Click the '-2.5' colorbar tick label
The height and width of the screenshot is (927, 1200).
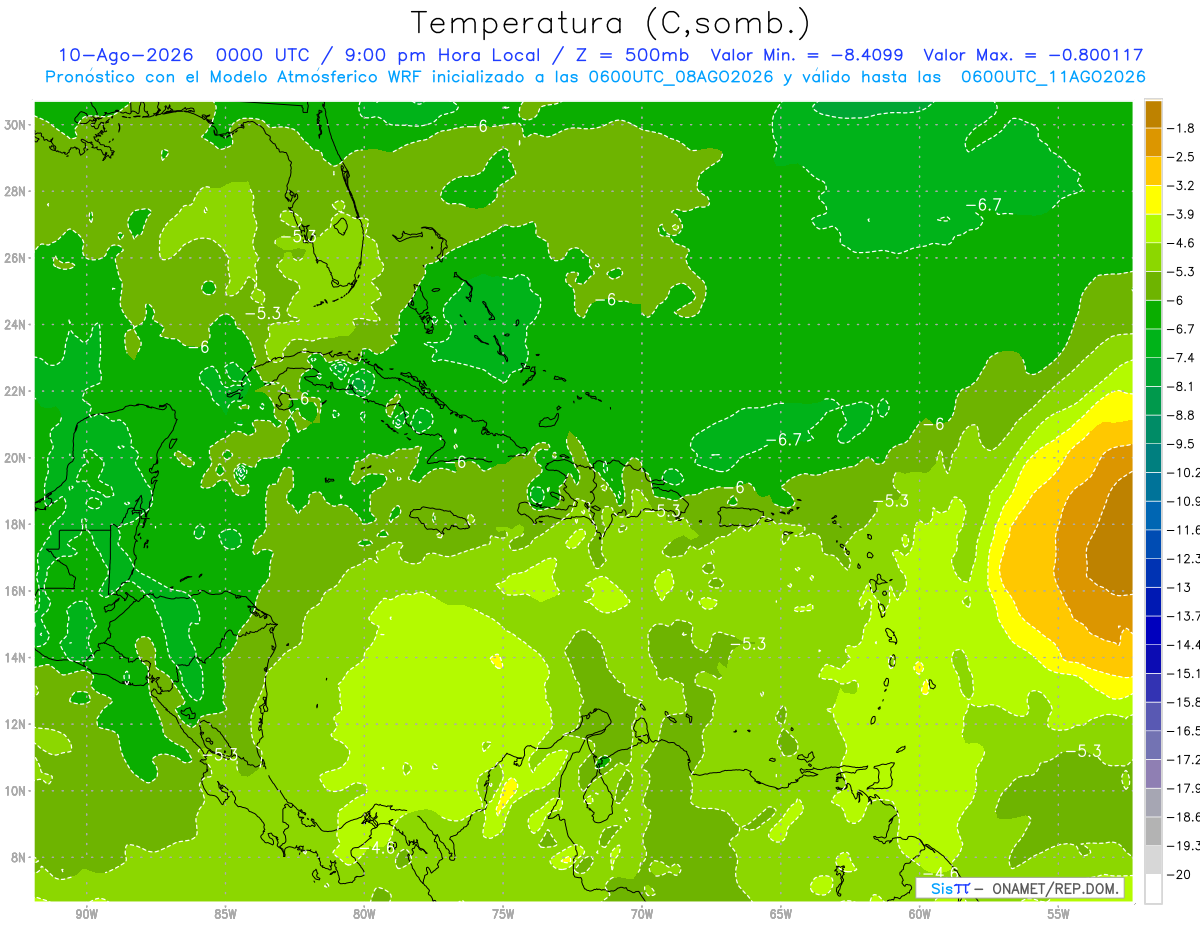coord(1182,157)
